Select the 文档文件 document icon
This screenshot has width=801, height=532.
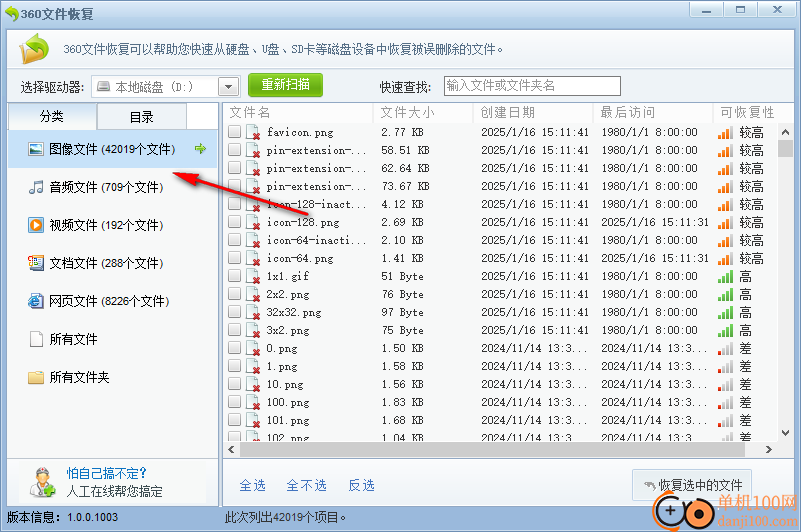(36, 263)
